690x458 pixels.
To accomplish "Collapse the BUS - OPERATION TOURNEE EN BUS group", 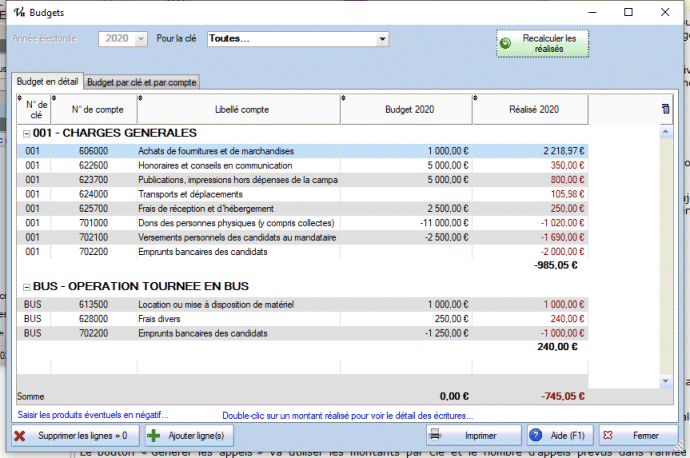I will 25,286.
